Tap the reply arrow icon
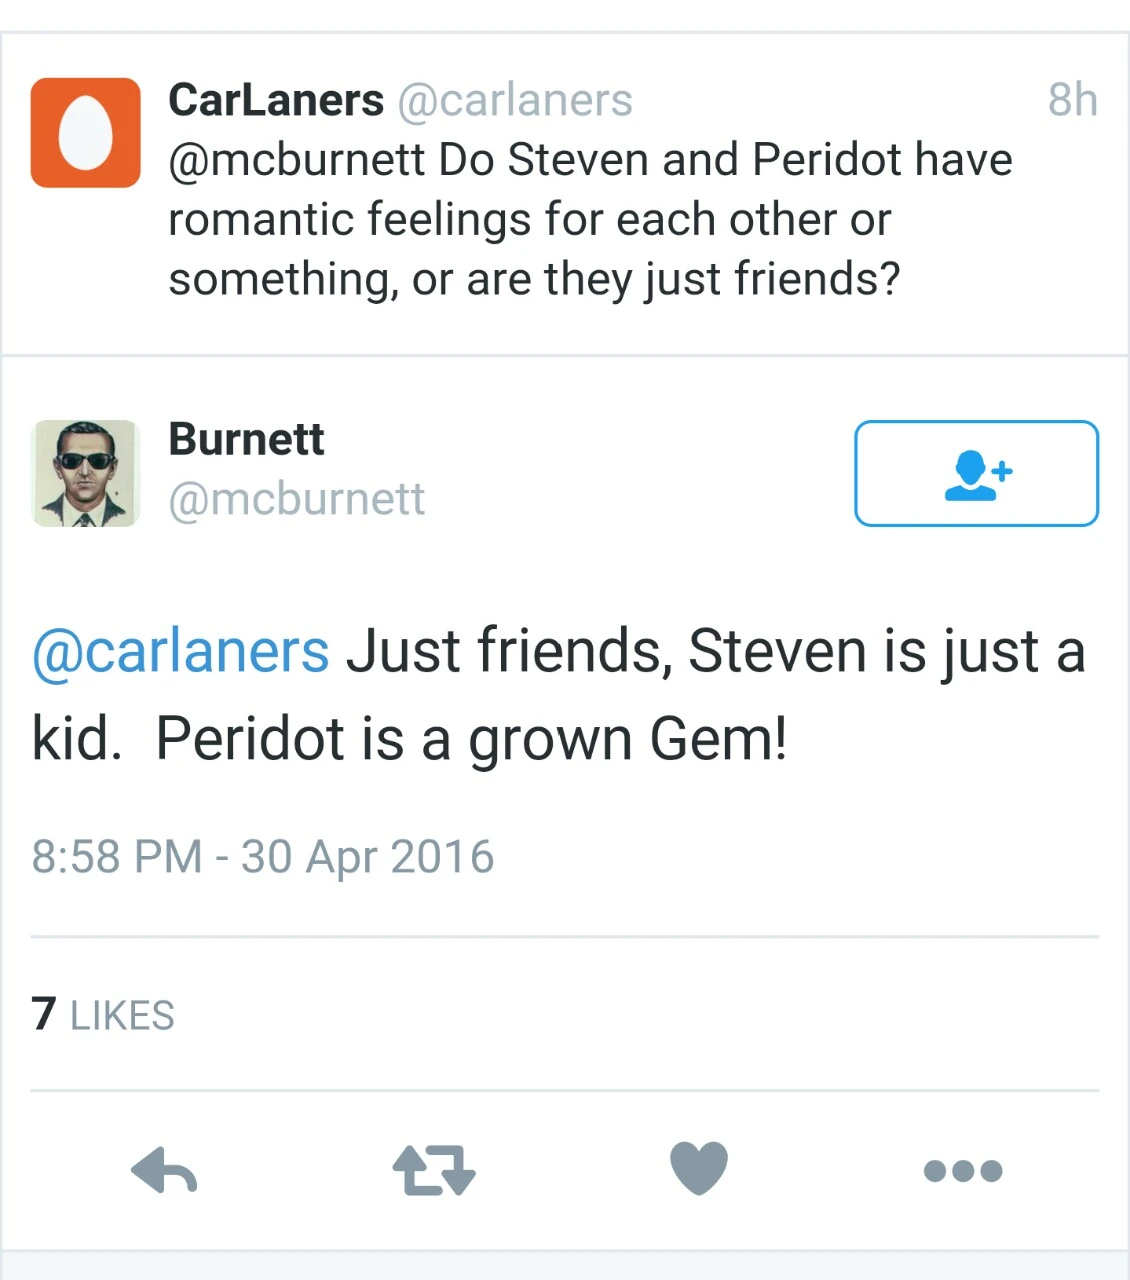The height and width of the screenshot is (1280, 1130). pos(164,1170)
